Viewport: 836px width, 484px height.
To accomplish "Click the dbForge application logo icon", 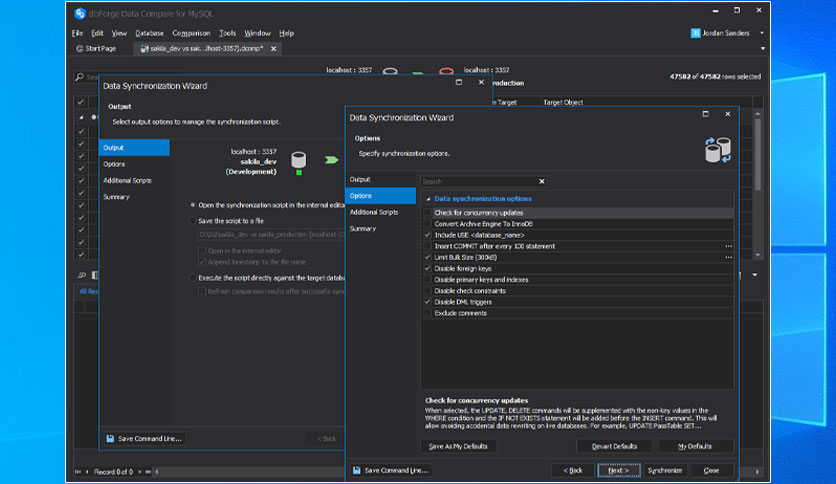I will tap(80, 13).
